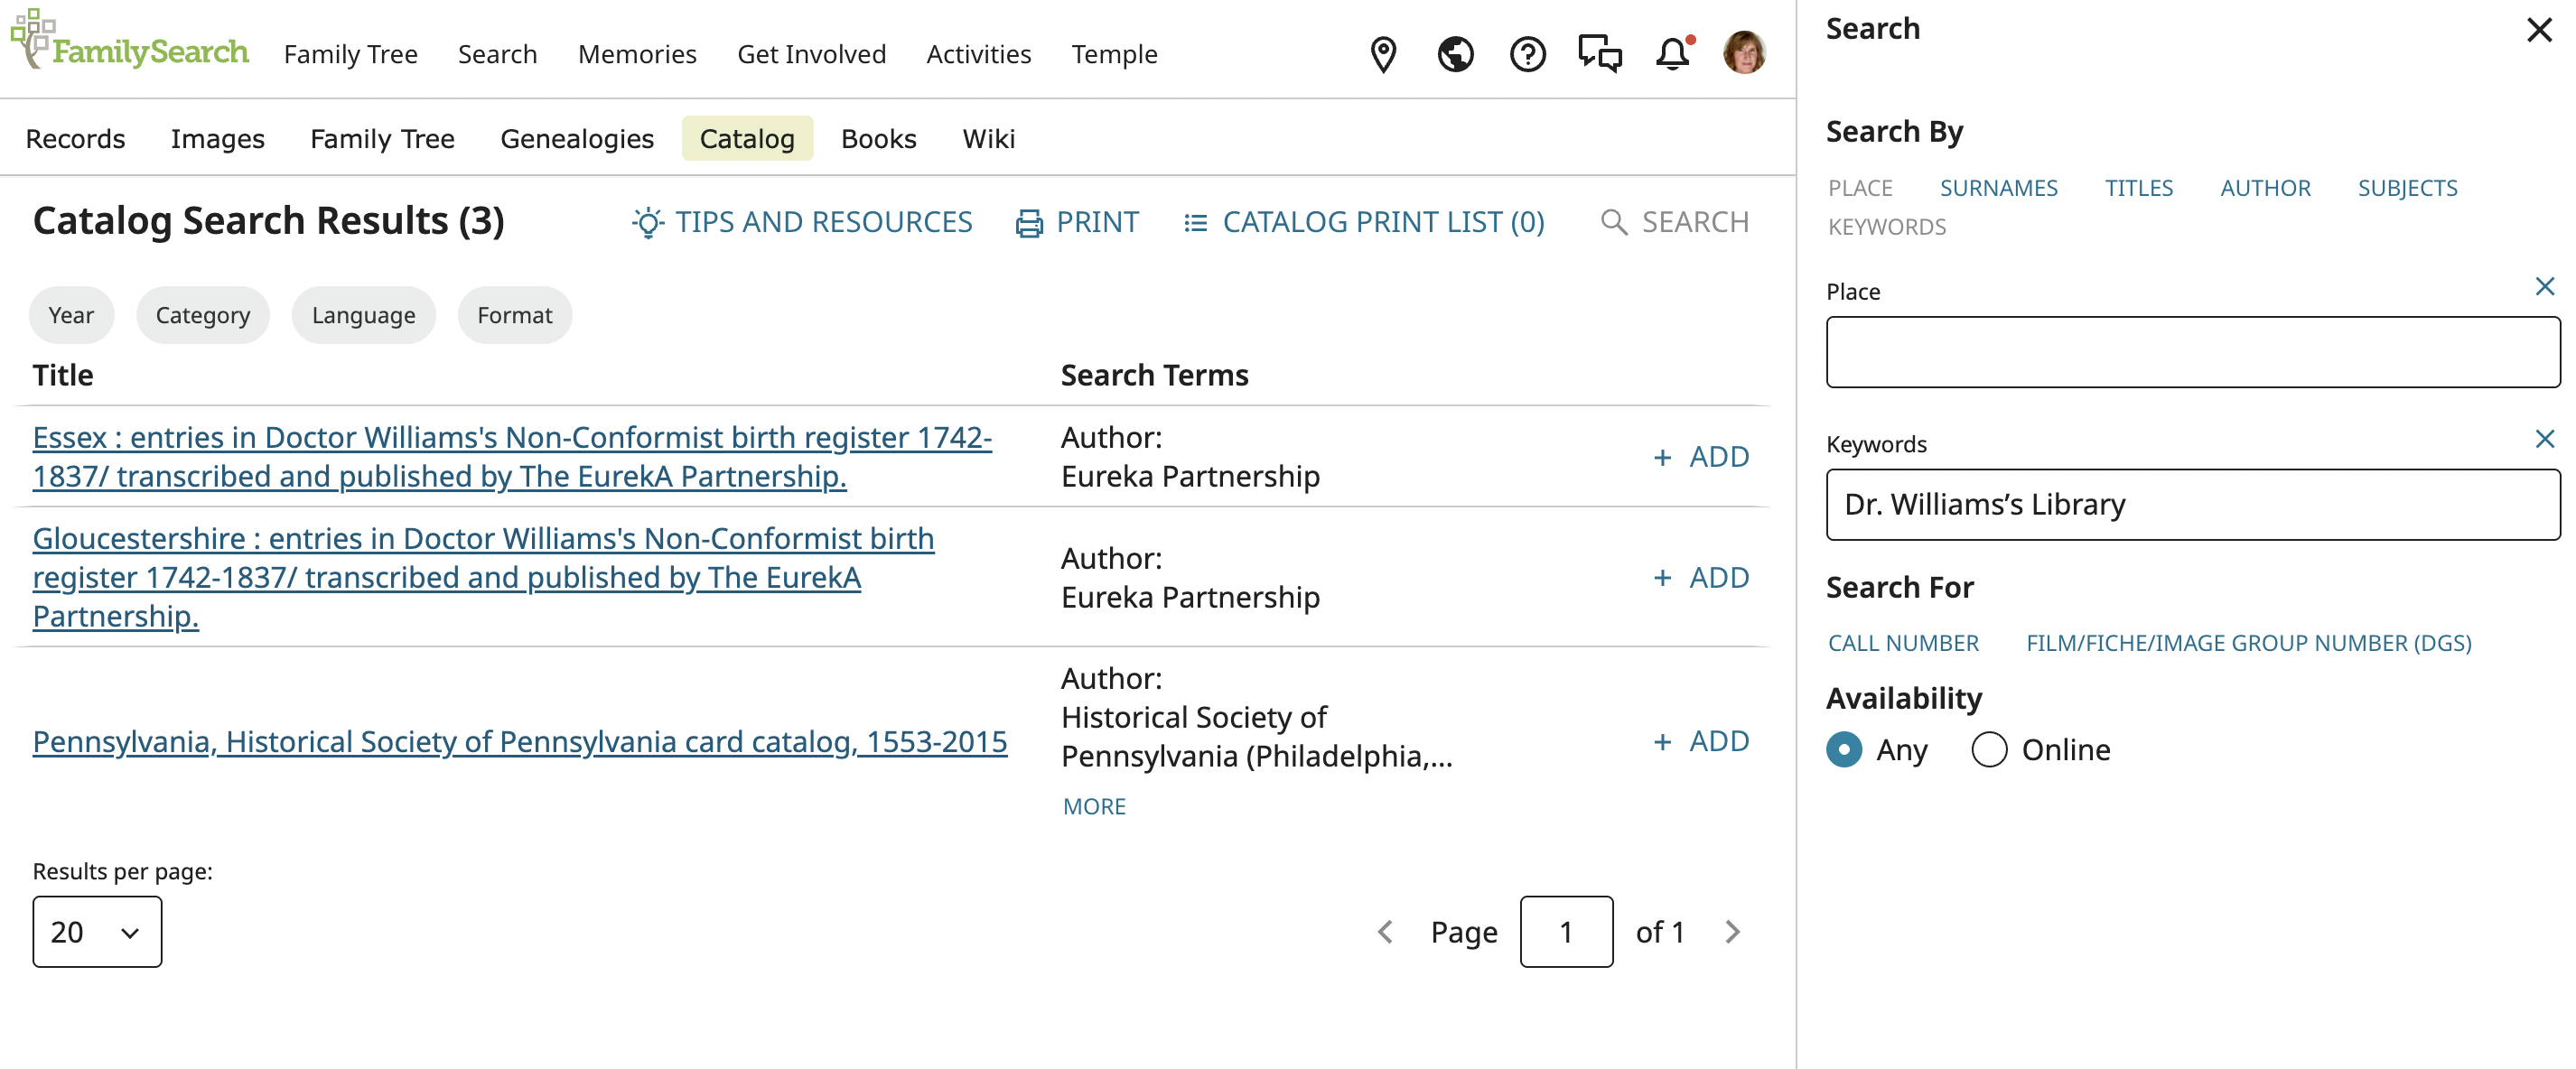Image resolution: width=2576 pixels, height=1069 pixels.
Task: Open the Essex Non-Conformist birth register link
Action: point(512,457)
